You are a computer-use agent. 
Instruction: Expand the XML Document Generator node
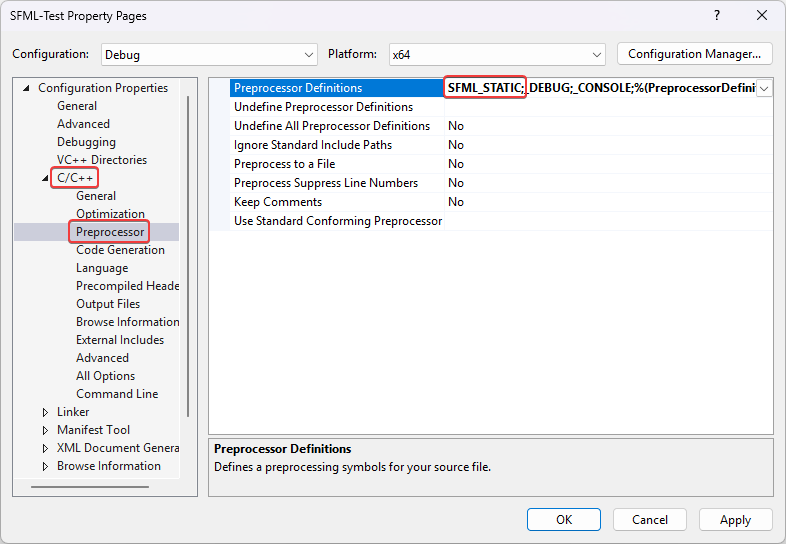pos(46,448)
